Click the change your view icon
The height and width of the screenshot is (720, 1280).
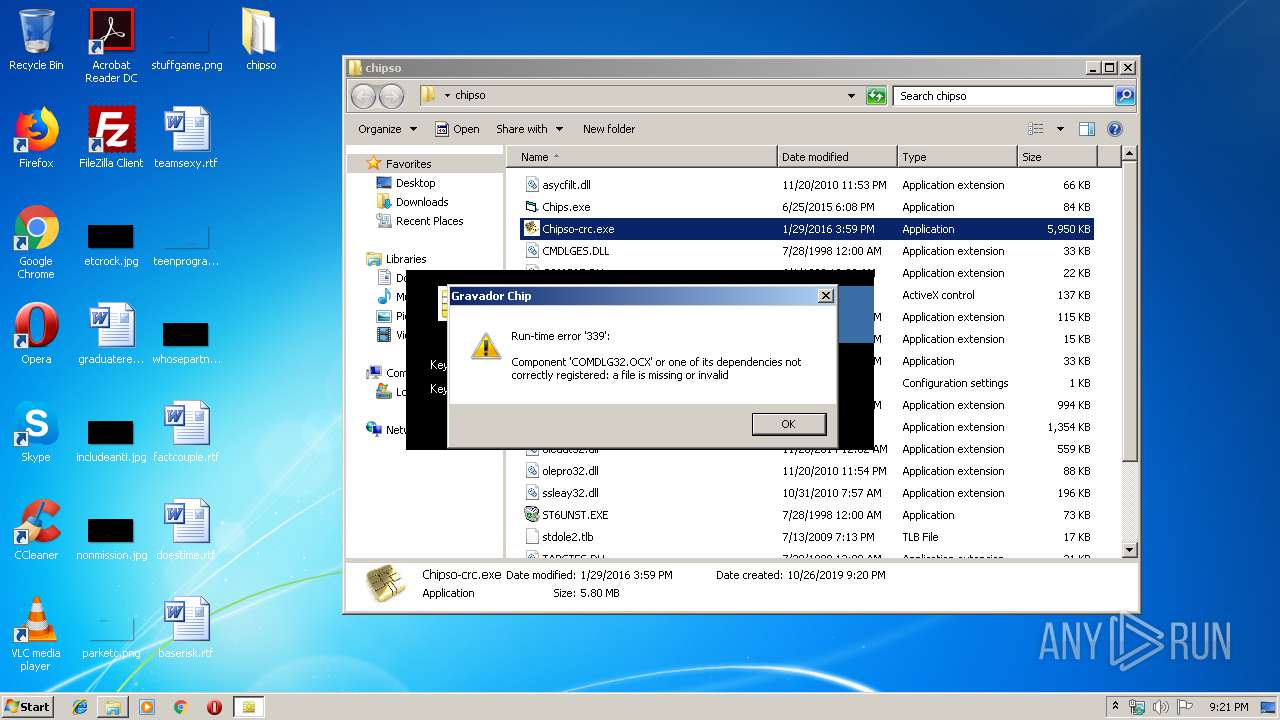pos(1036,129)
